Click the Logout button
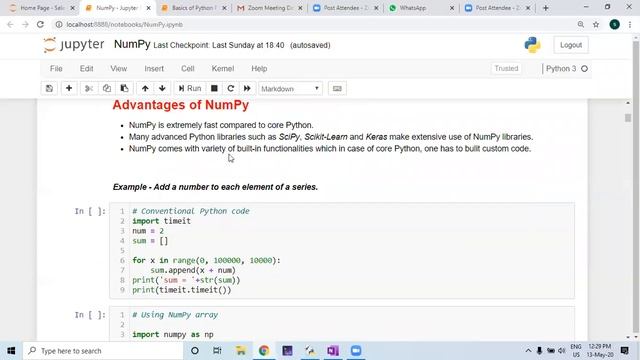This screenshot has height=360, width=640. pyautogui.click(x=571, y=45)
